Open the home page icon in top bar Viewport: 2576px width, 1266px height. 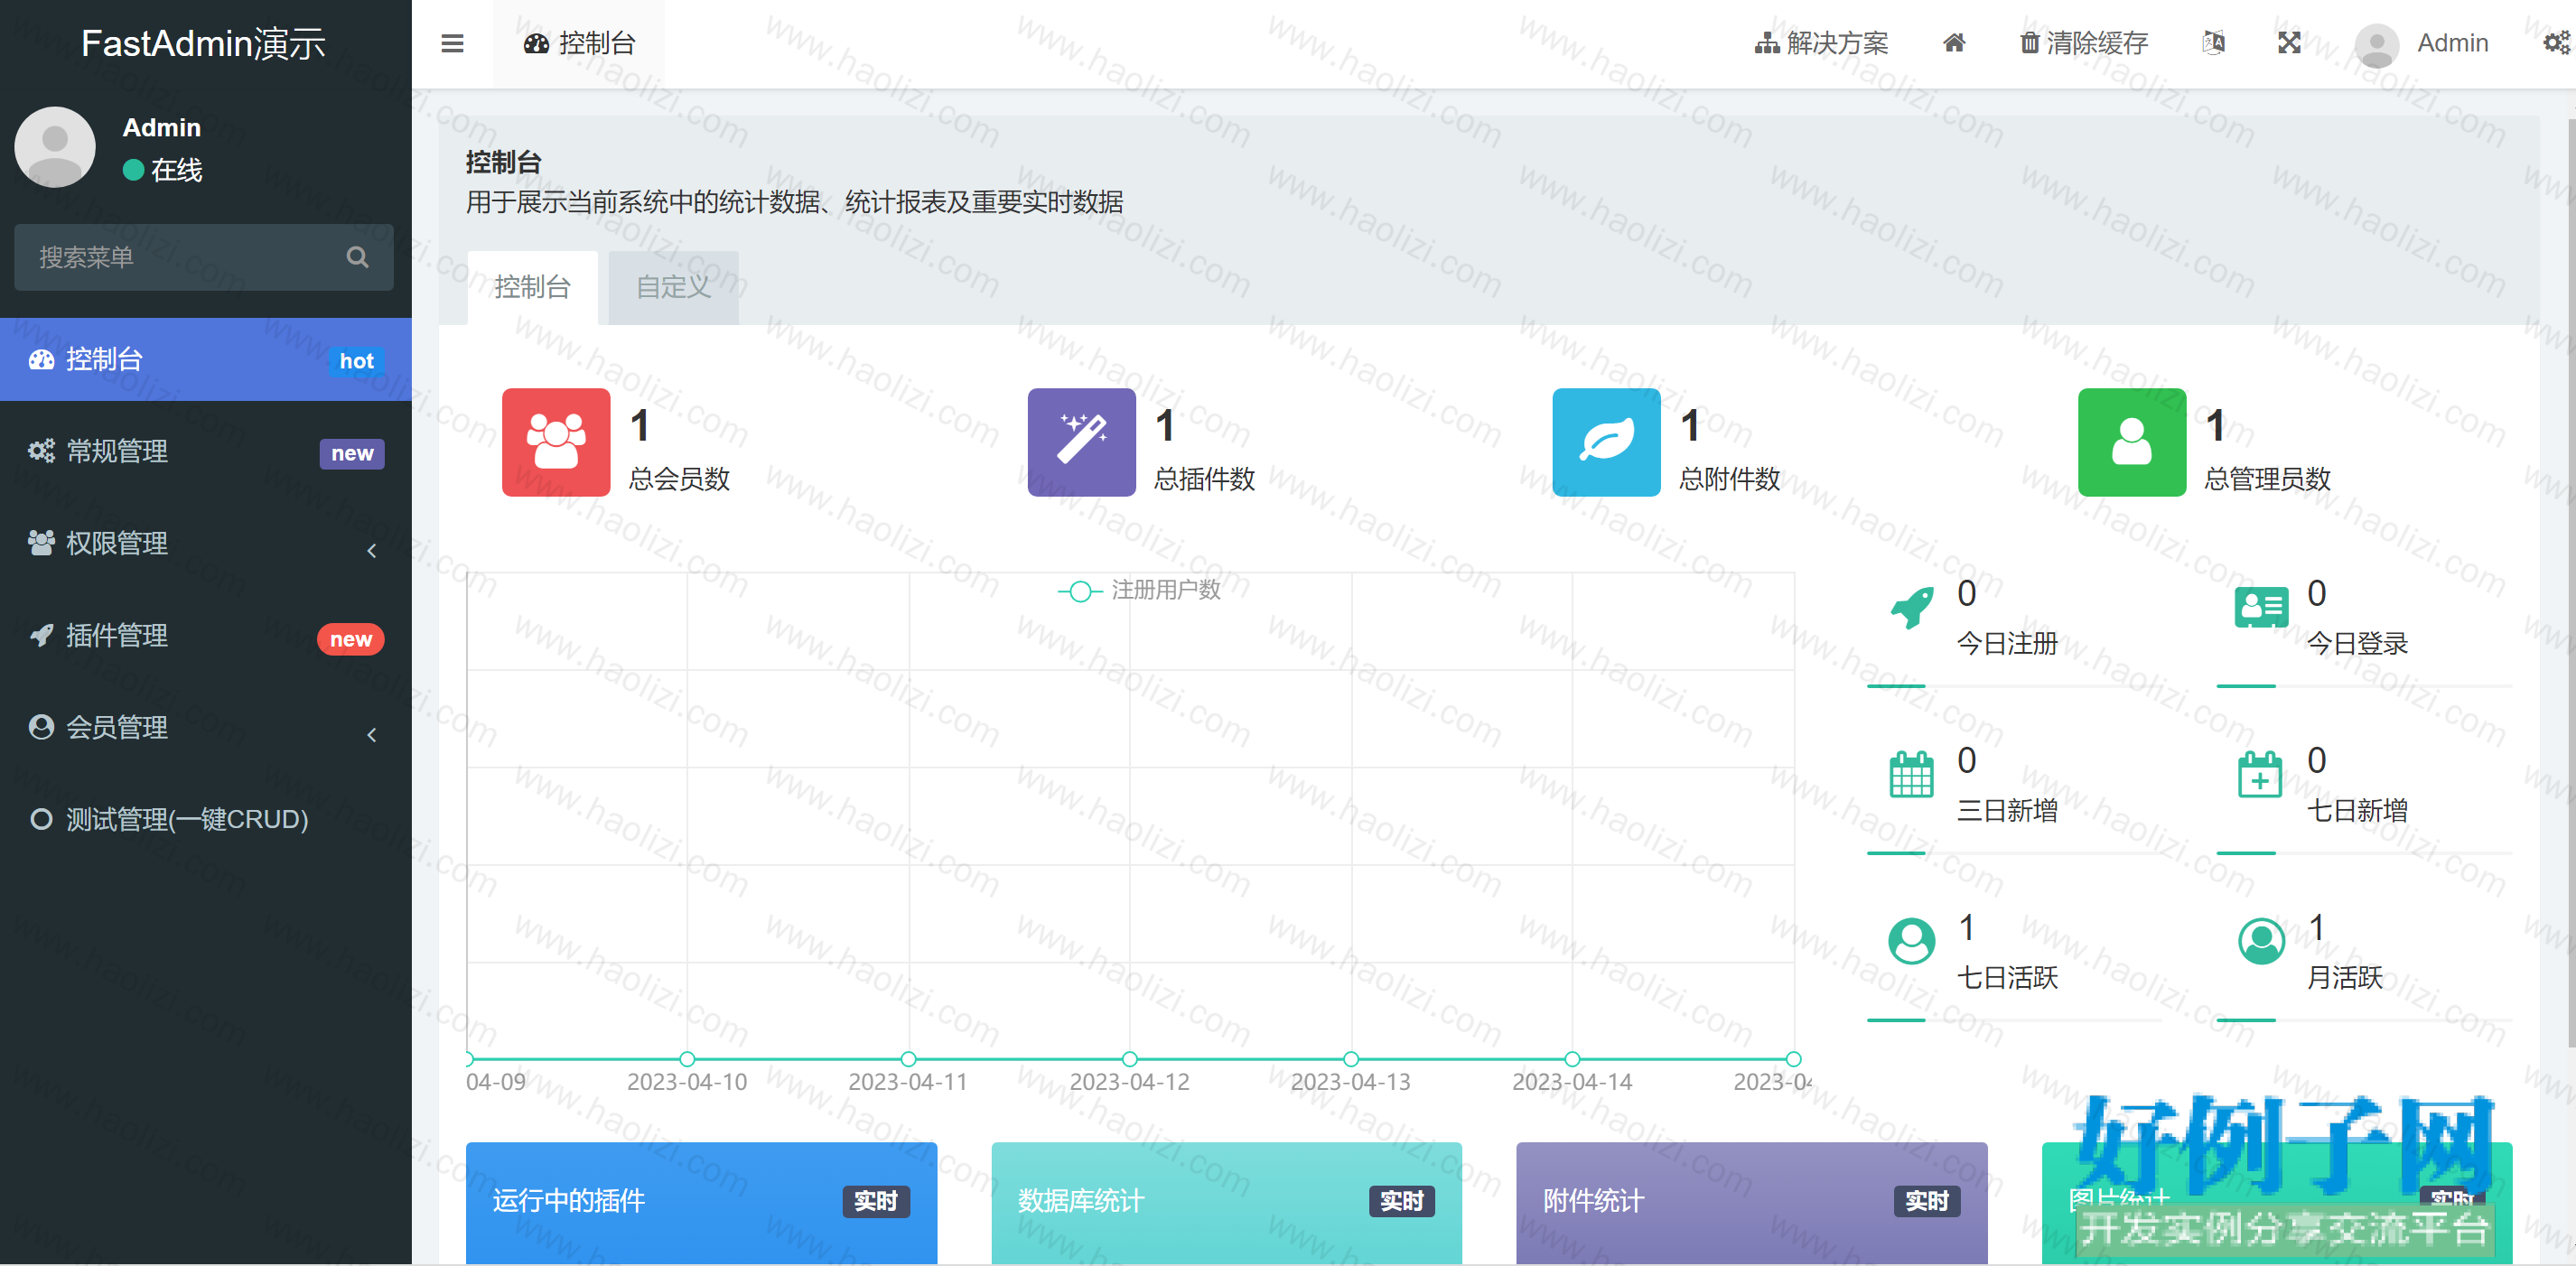tap(1953, 43)
